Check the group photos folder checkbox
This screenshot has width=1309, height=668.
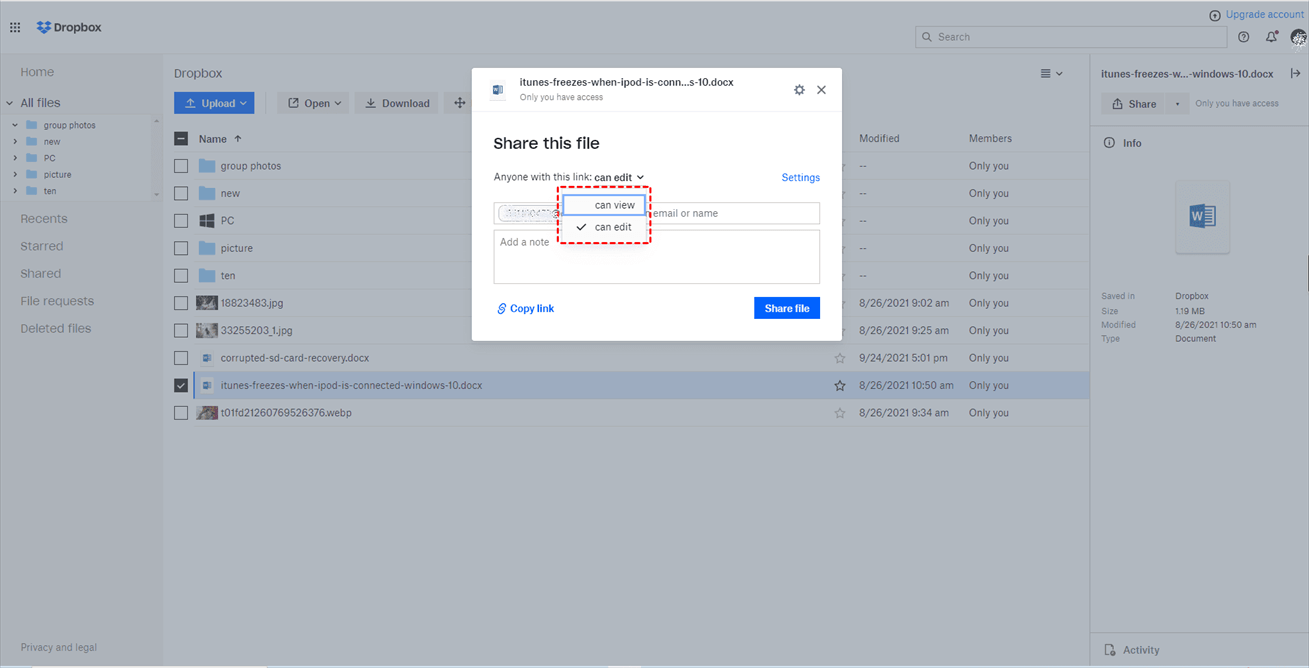pyautogui.click(x=181, y=166)
